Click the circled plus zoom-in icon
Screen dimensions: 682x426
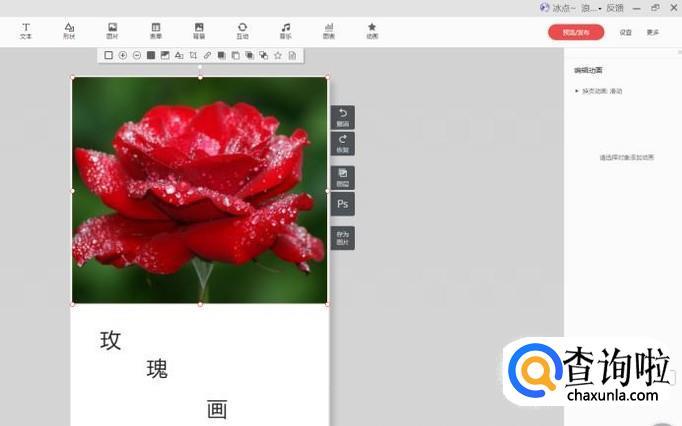(123, 55)
